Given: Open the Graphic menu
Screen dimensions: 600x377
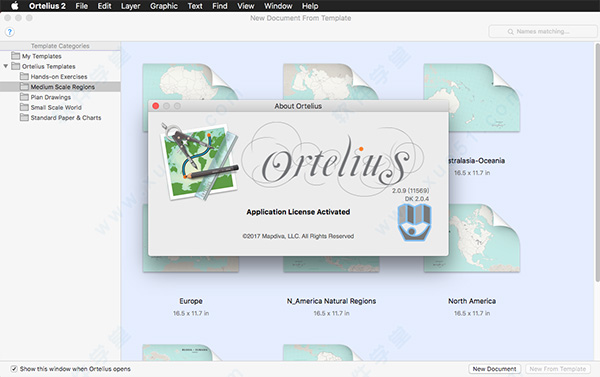Looking at the screenshot, I should click(164, 6).
